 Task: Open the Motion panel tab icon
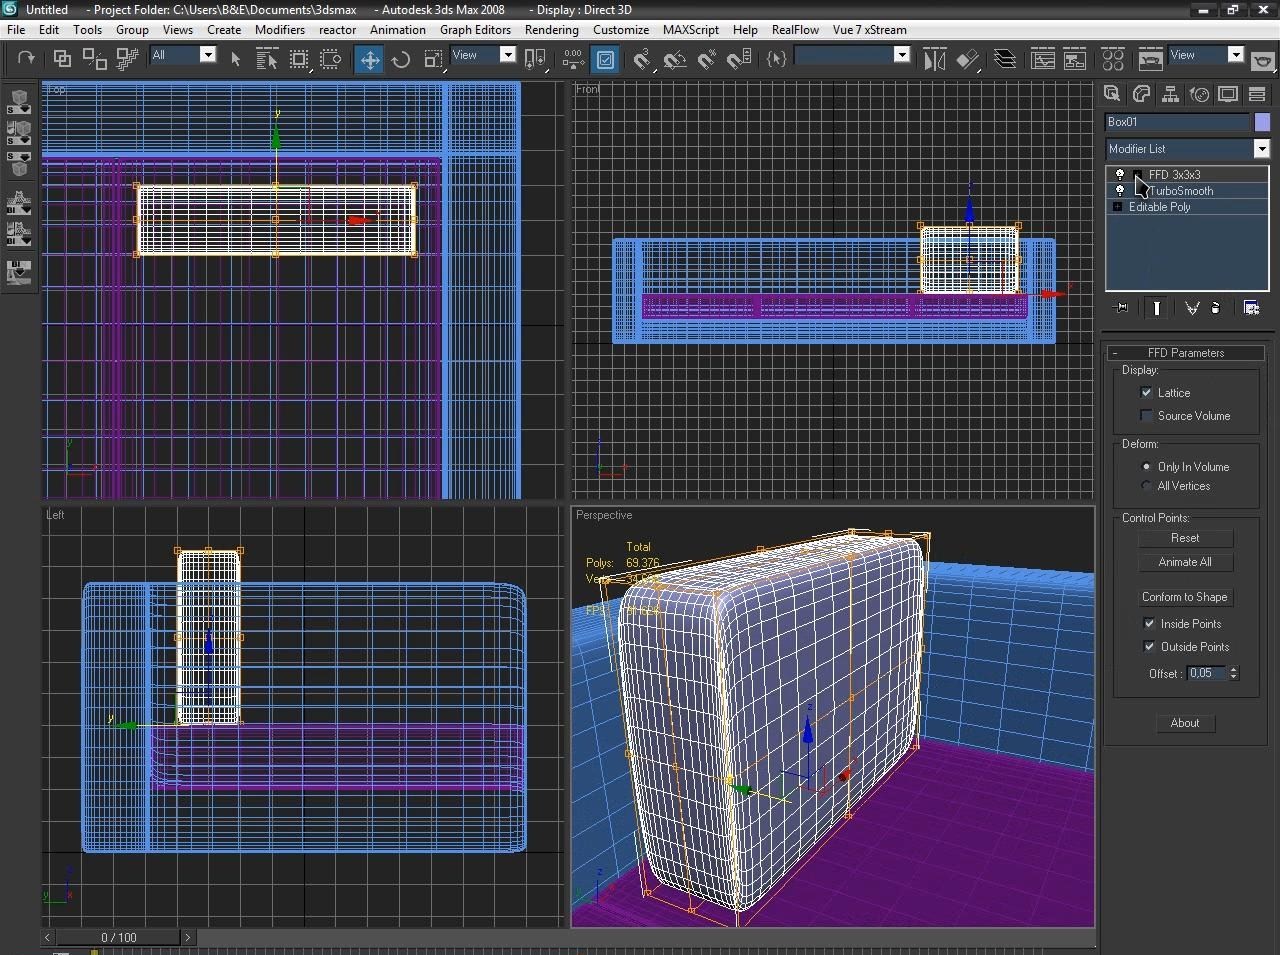coord(1199,94)
